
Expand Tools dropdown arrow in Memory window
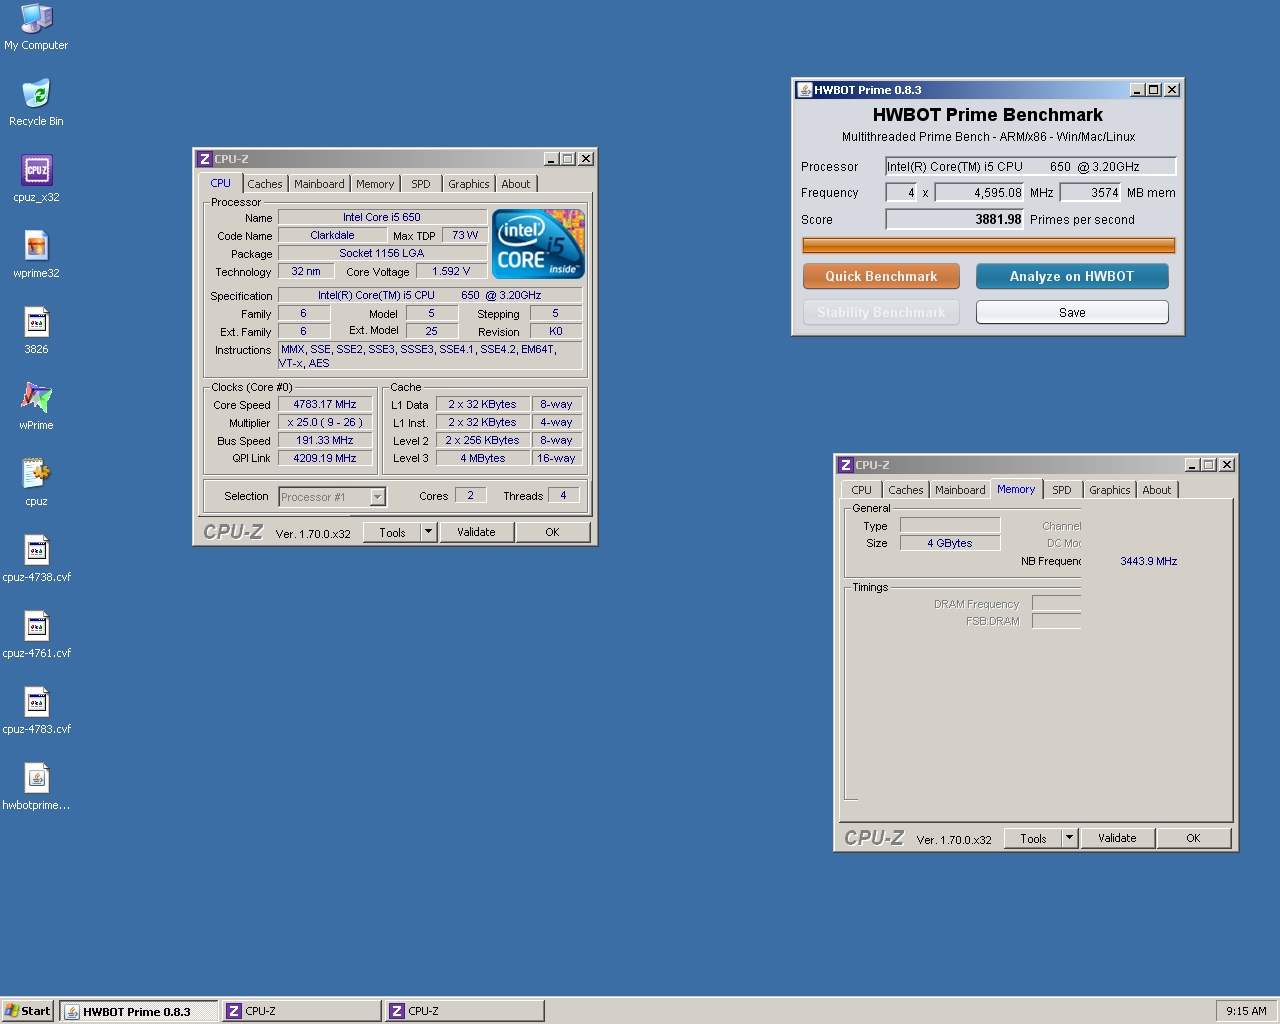coord(1070,838)
